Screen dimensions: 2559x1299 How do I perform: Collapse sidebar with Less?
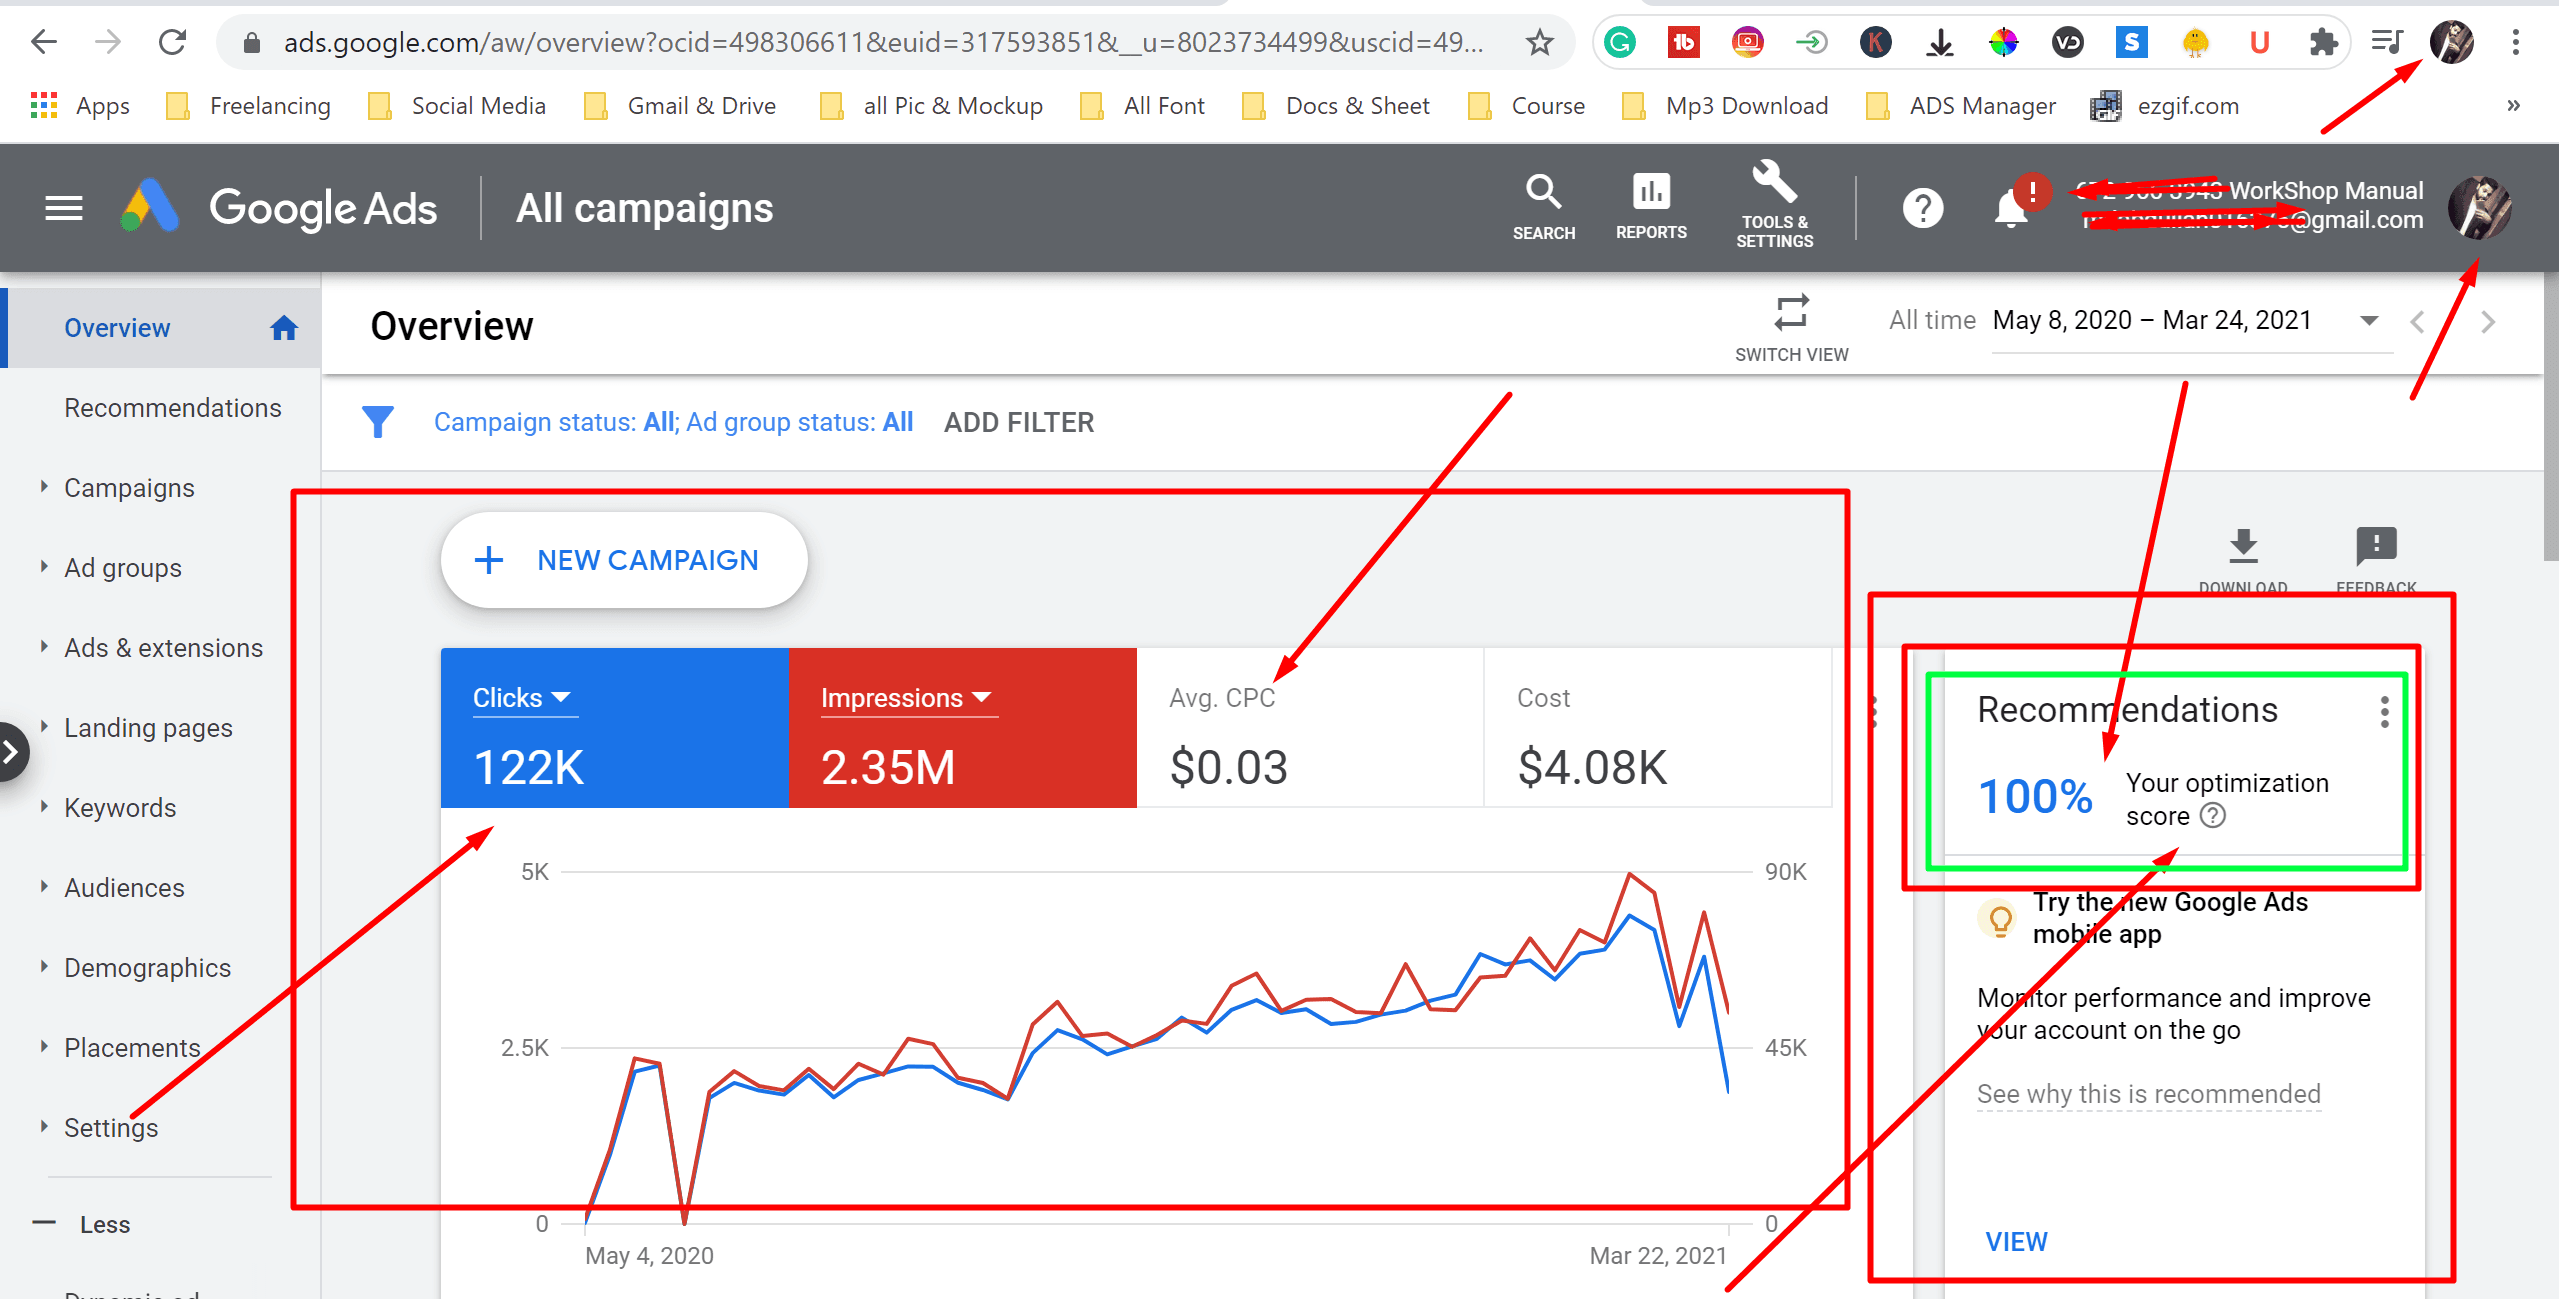pyautogui.click(x=82, y=1224)
